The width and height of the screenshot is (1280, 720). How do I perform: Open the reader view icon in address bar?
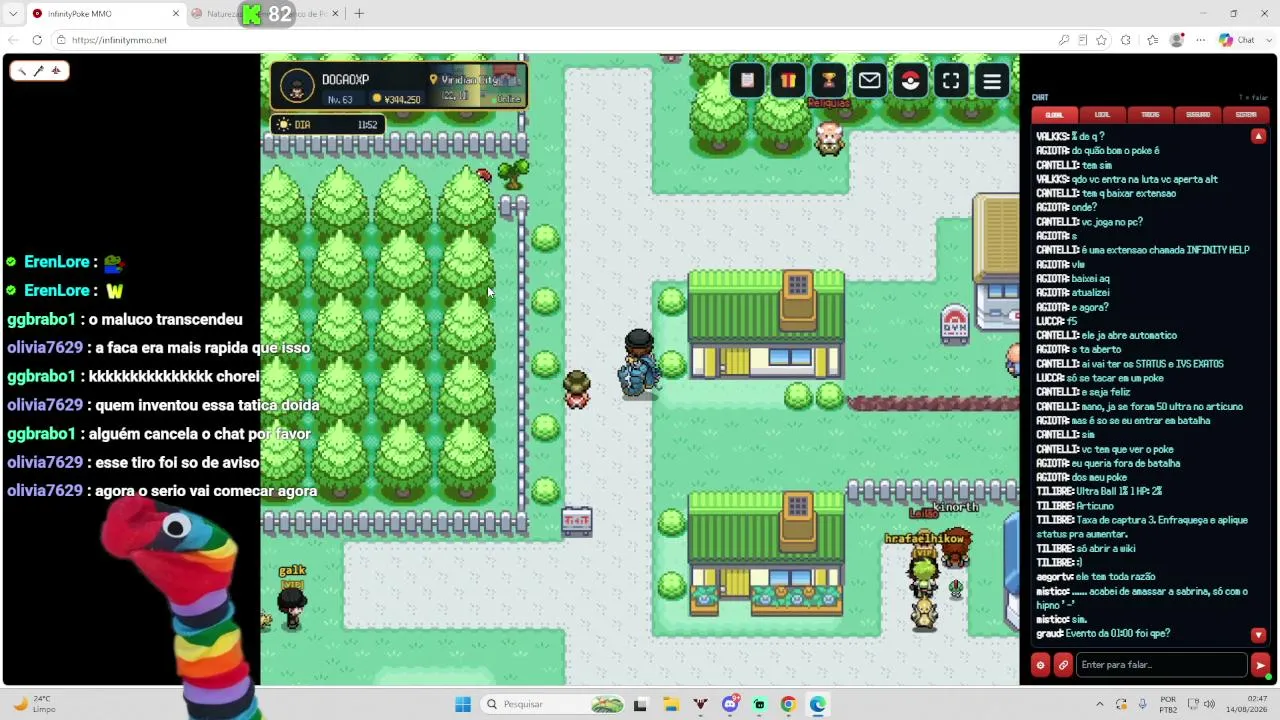click(1082, 40)
